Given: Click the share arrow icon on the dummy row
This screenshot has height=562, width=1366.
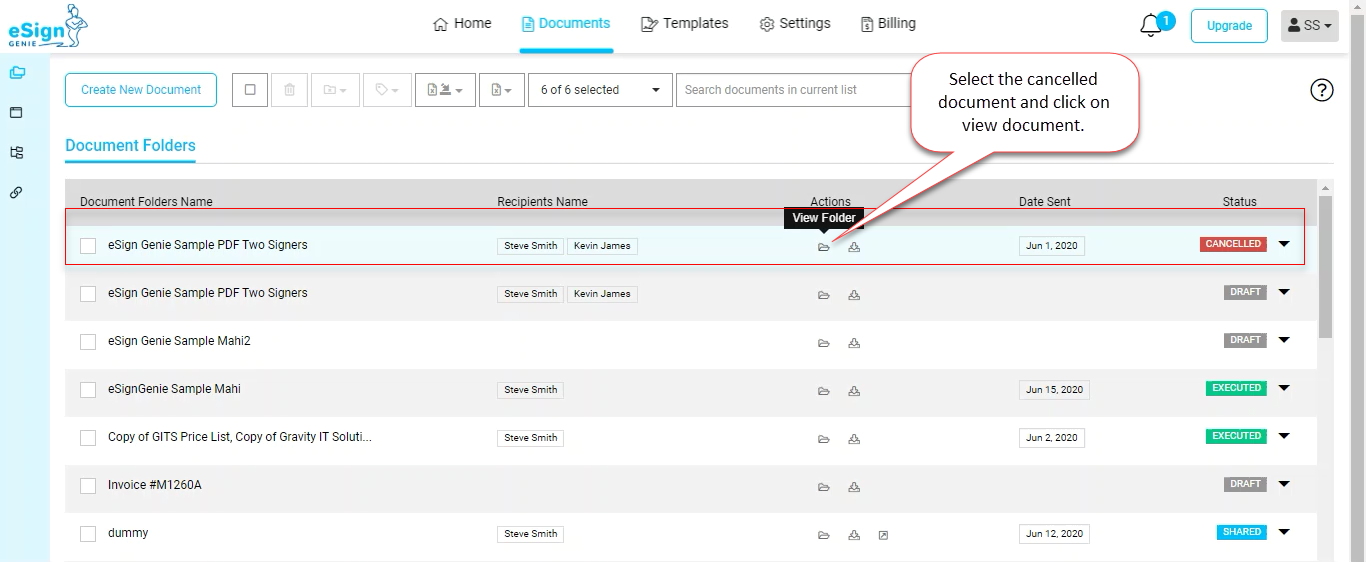Looking at the screenshot, I should pyautogui.click(x=883, y=535).
